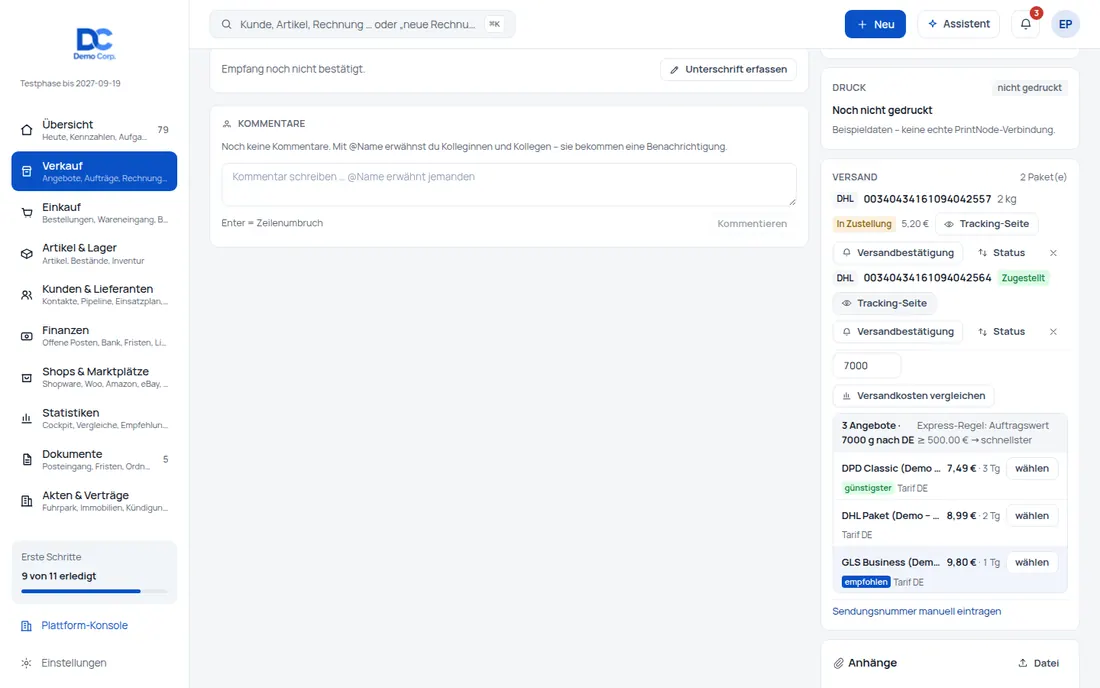Click the Übersicht home icon
The image size is (1100, 688).
(x=27, y=130)
